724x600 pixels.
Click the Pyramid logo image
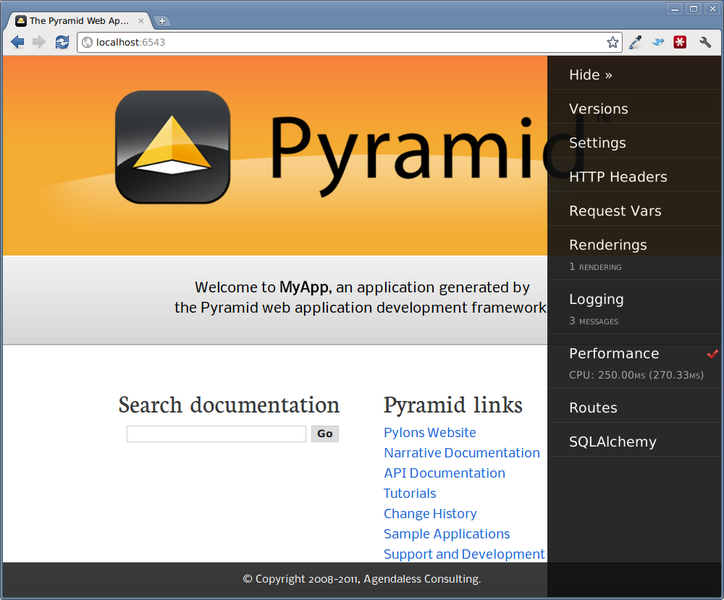click(172, 147)
